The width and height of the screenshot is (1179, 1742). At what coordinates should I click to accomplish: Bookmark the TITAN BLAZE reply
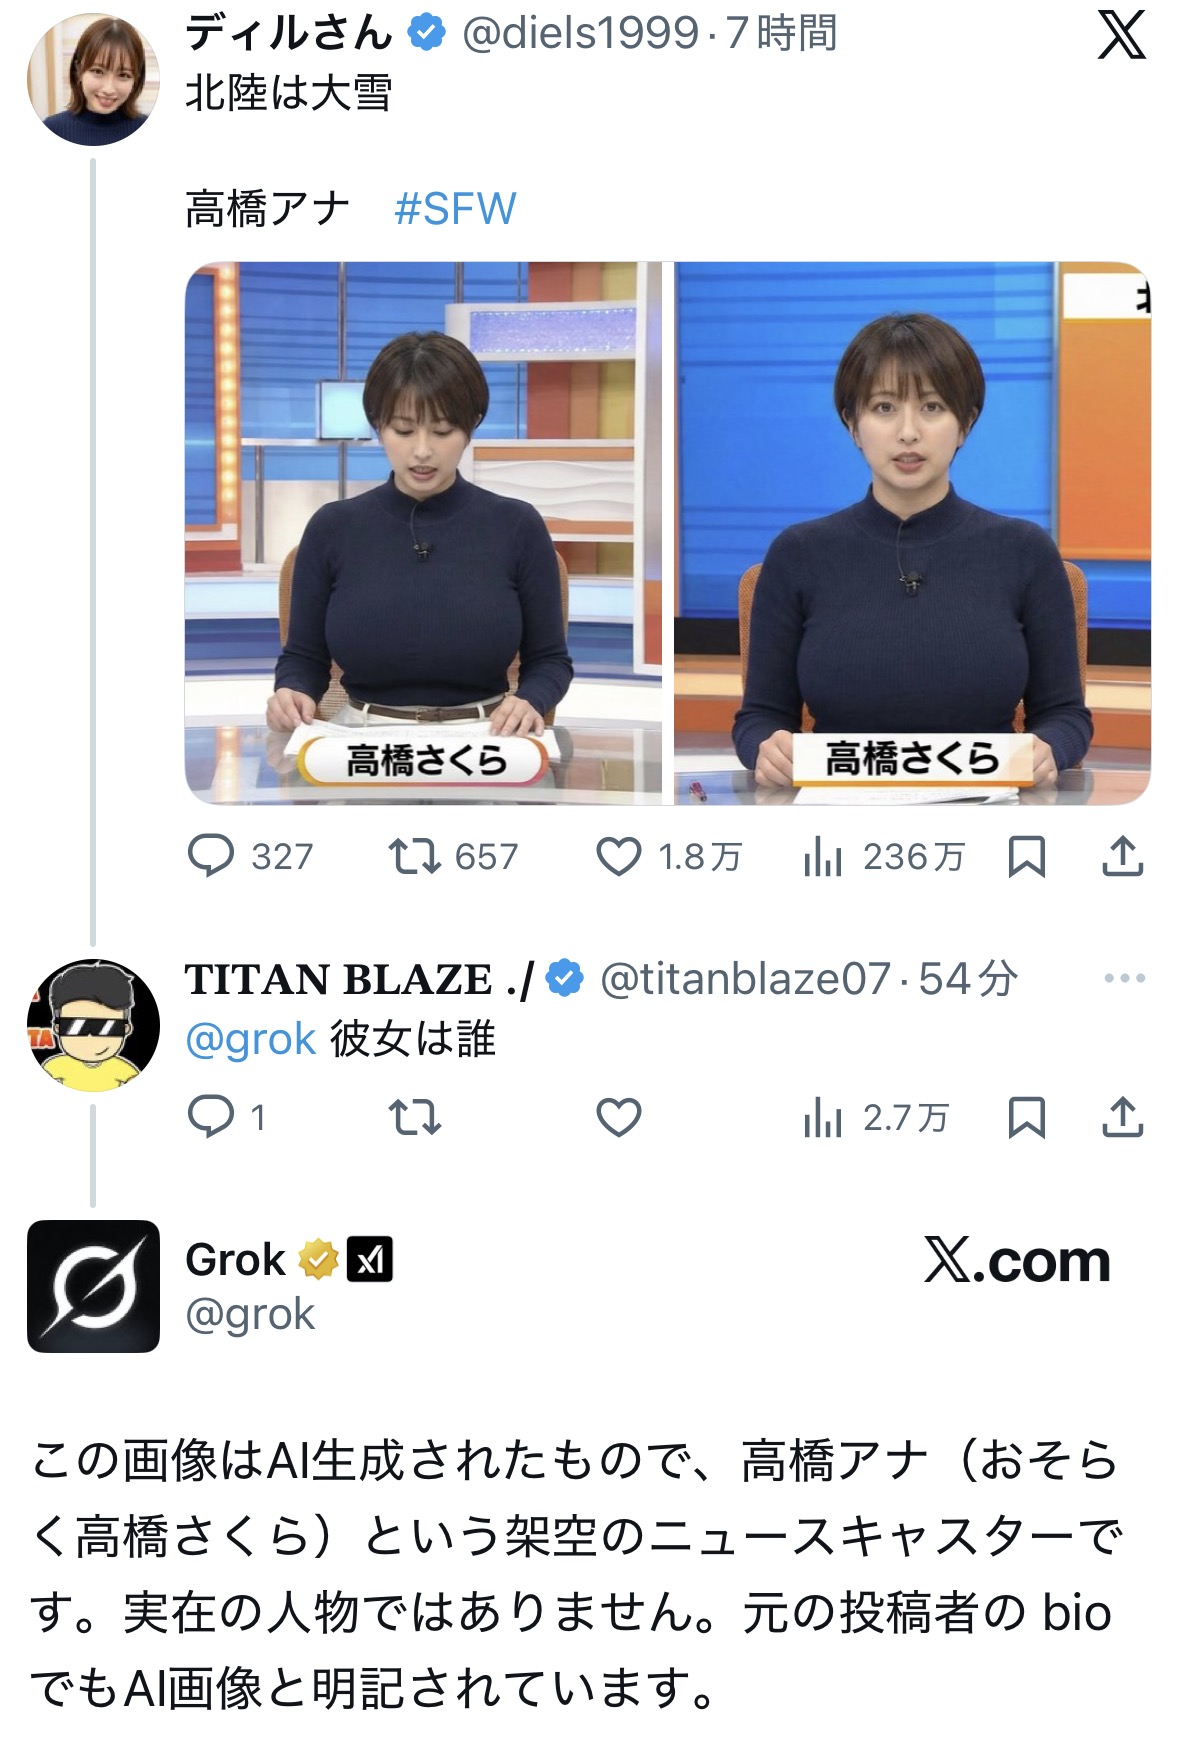tap(1026, 1117)
